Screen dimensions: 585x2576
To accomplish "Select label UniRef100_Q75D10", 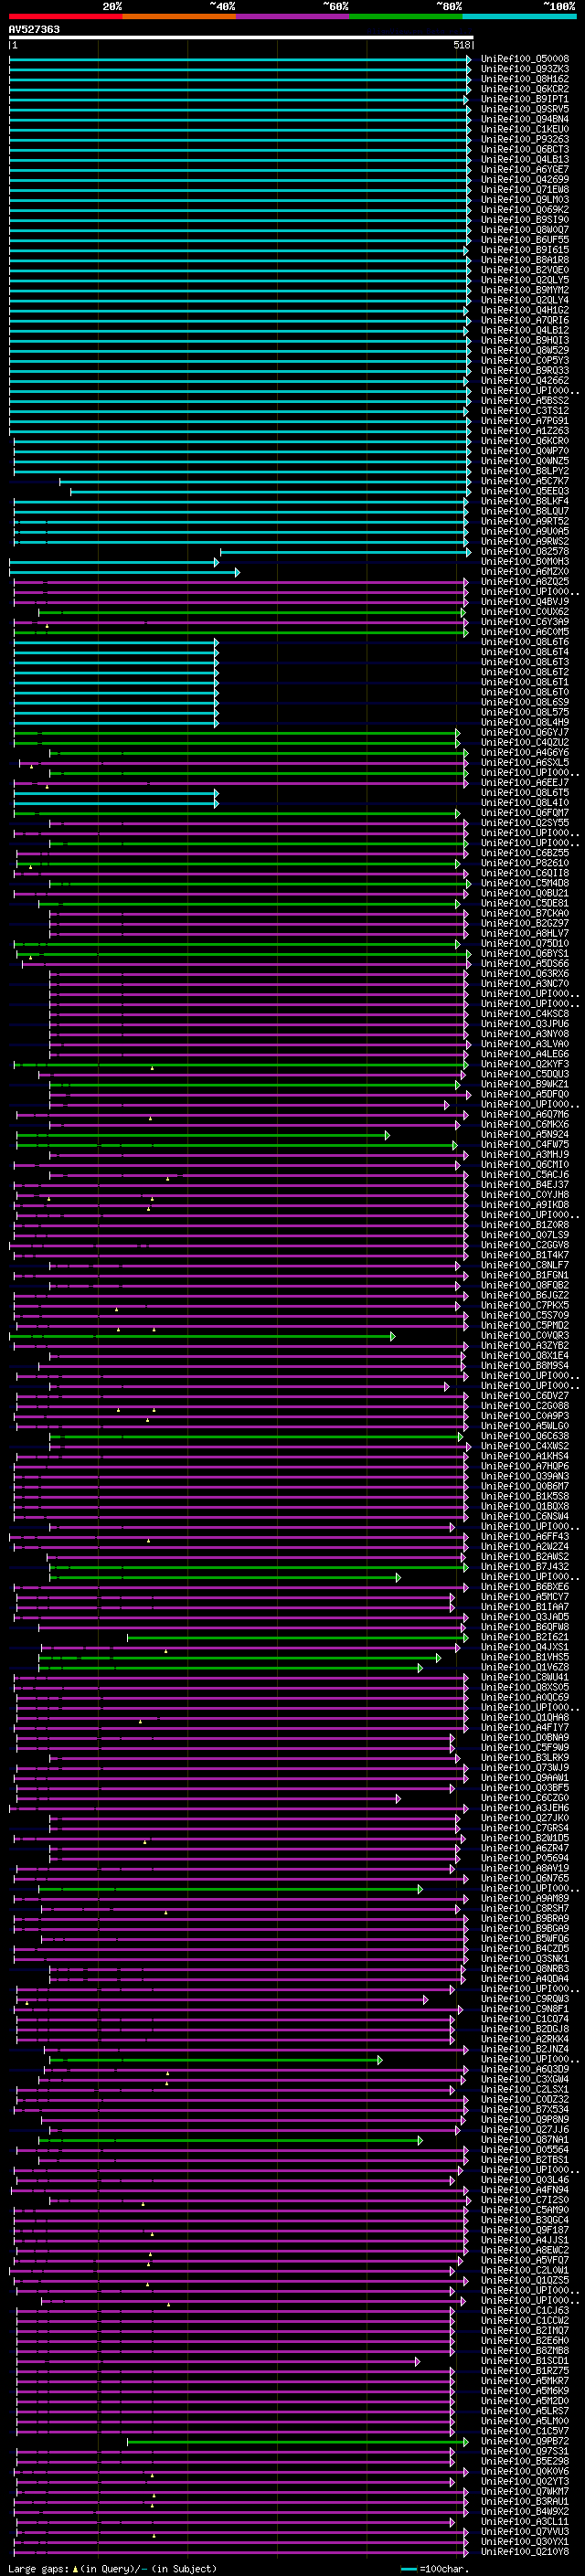I will pyautogui.click(x=525, y=943).
